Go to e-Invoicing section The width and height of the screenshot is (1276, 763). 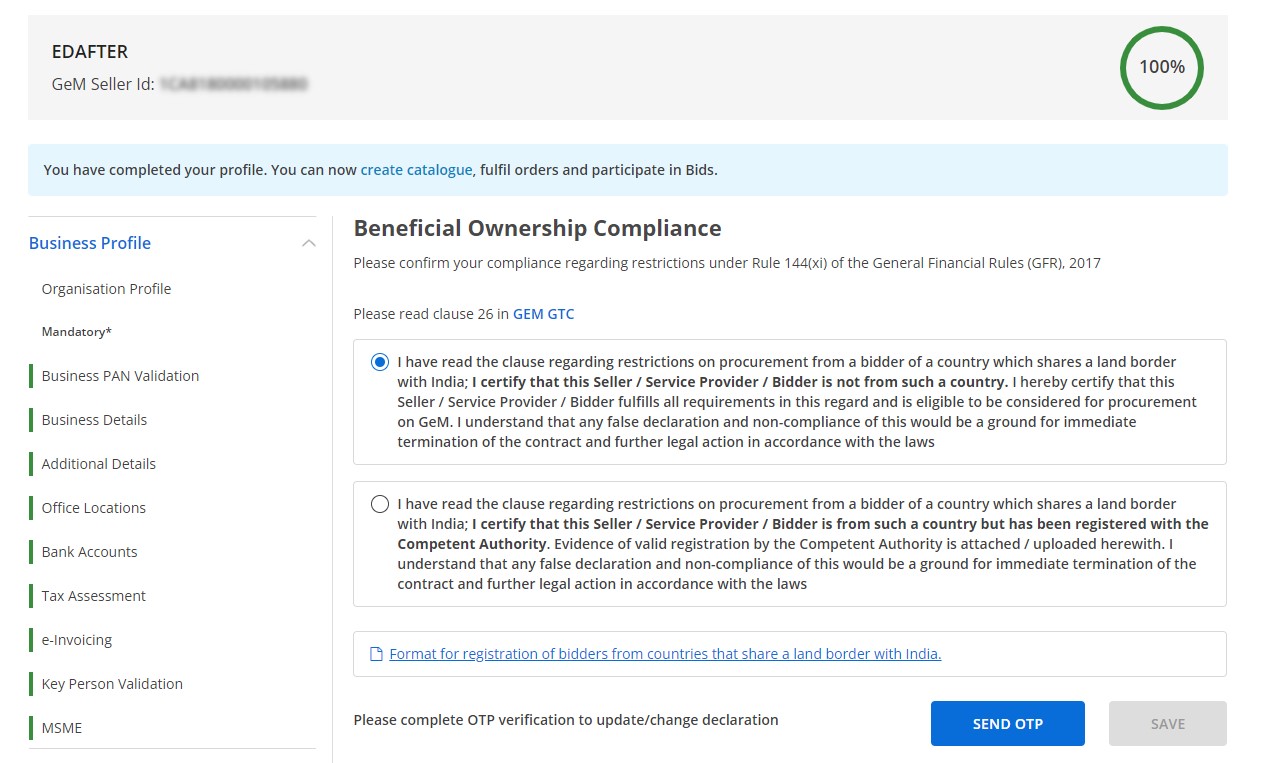tap(76, 640)
